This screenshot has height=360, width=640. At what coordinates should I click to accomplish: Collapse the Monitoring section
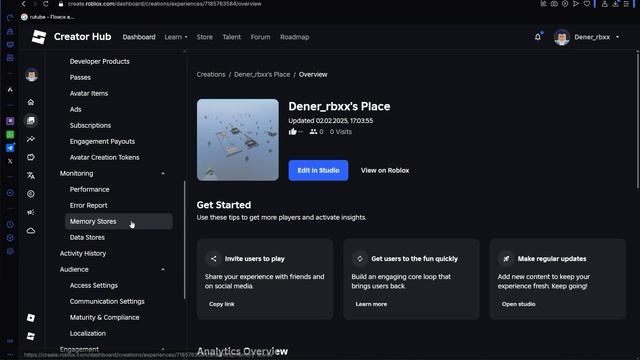pyautogui.click(x=163, y=173)
